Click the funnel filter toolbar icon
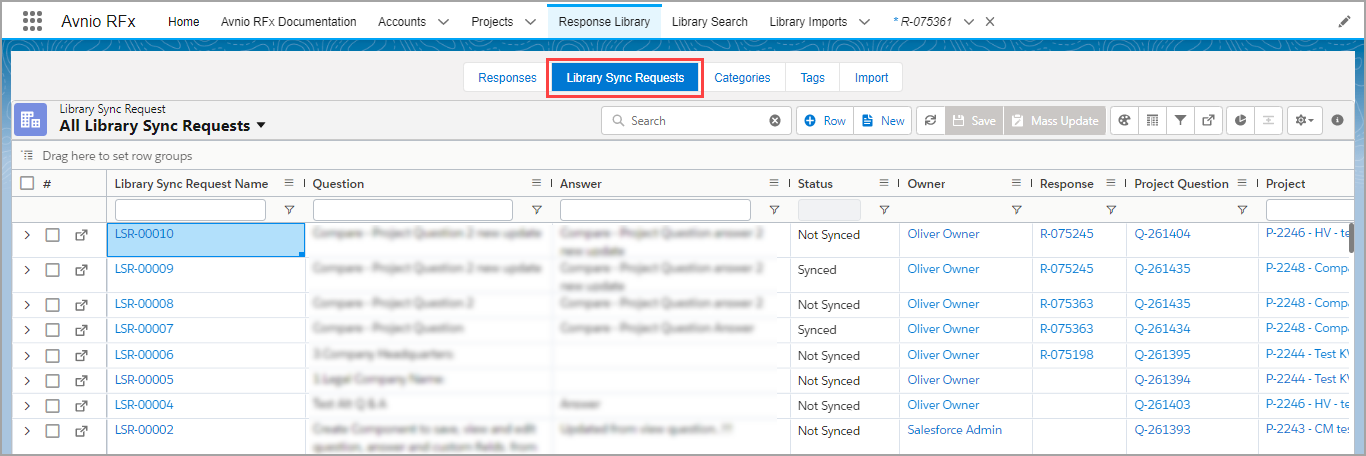Screen dimensions: 1366x456 click(x=1180, y=120)
